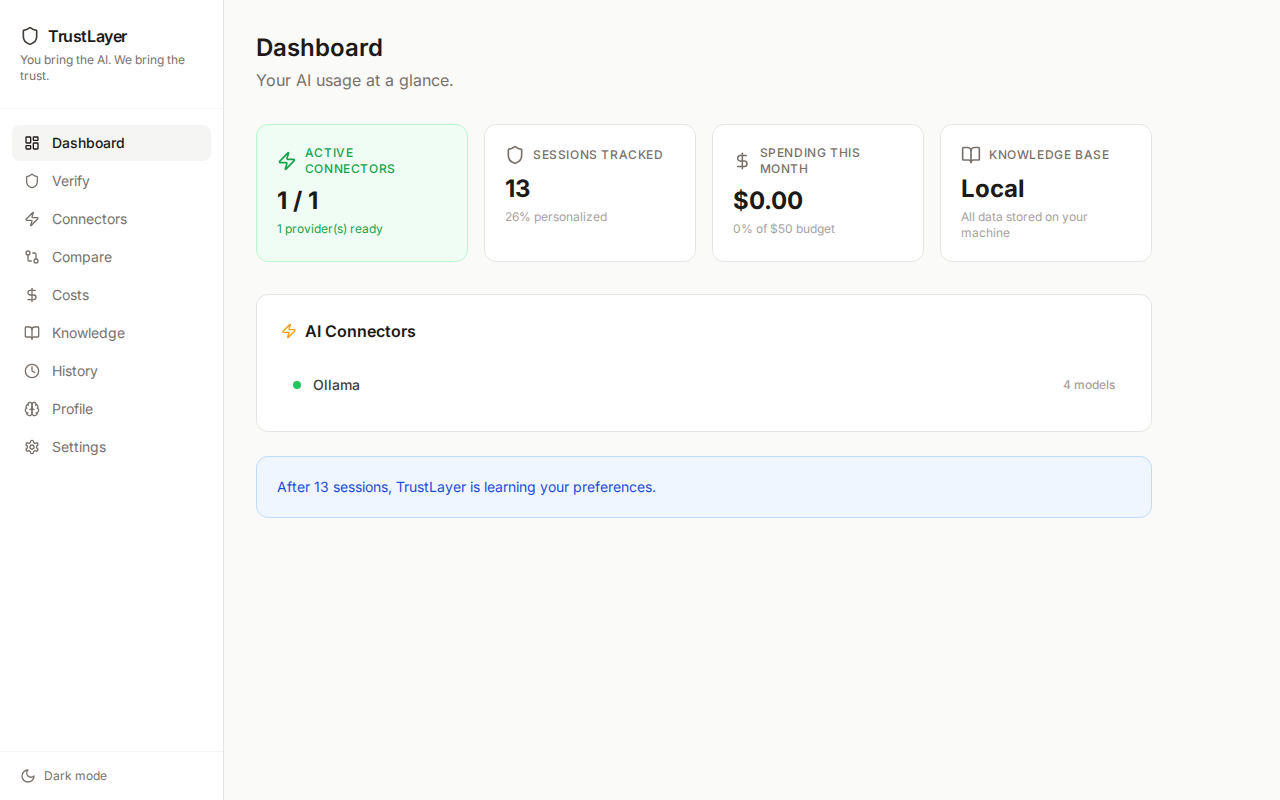Select the Connectors lightning bolt icon
Screen dimensions: 1280x800
[31, 219]
